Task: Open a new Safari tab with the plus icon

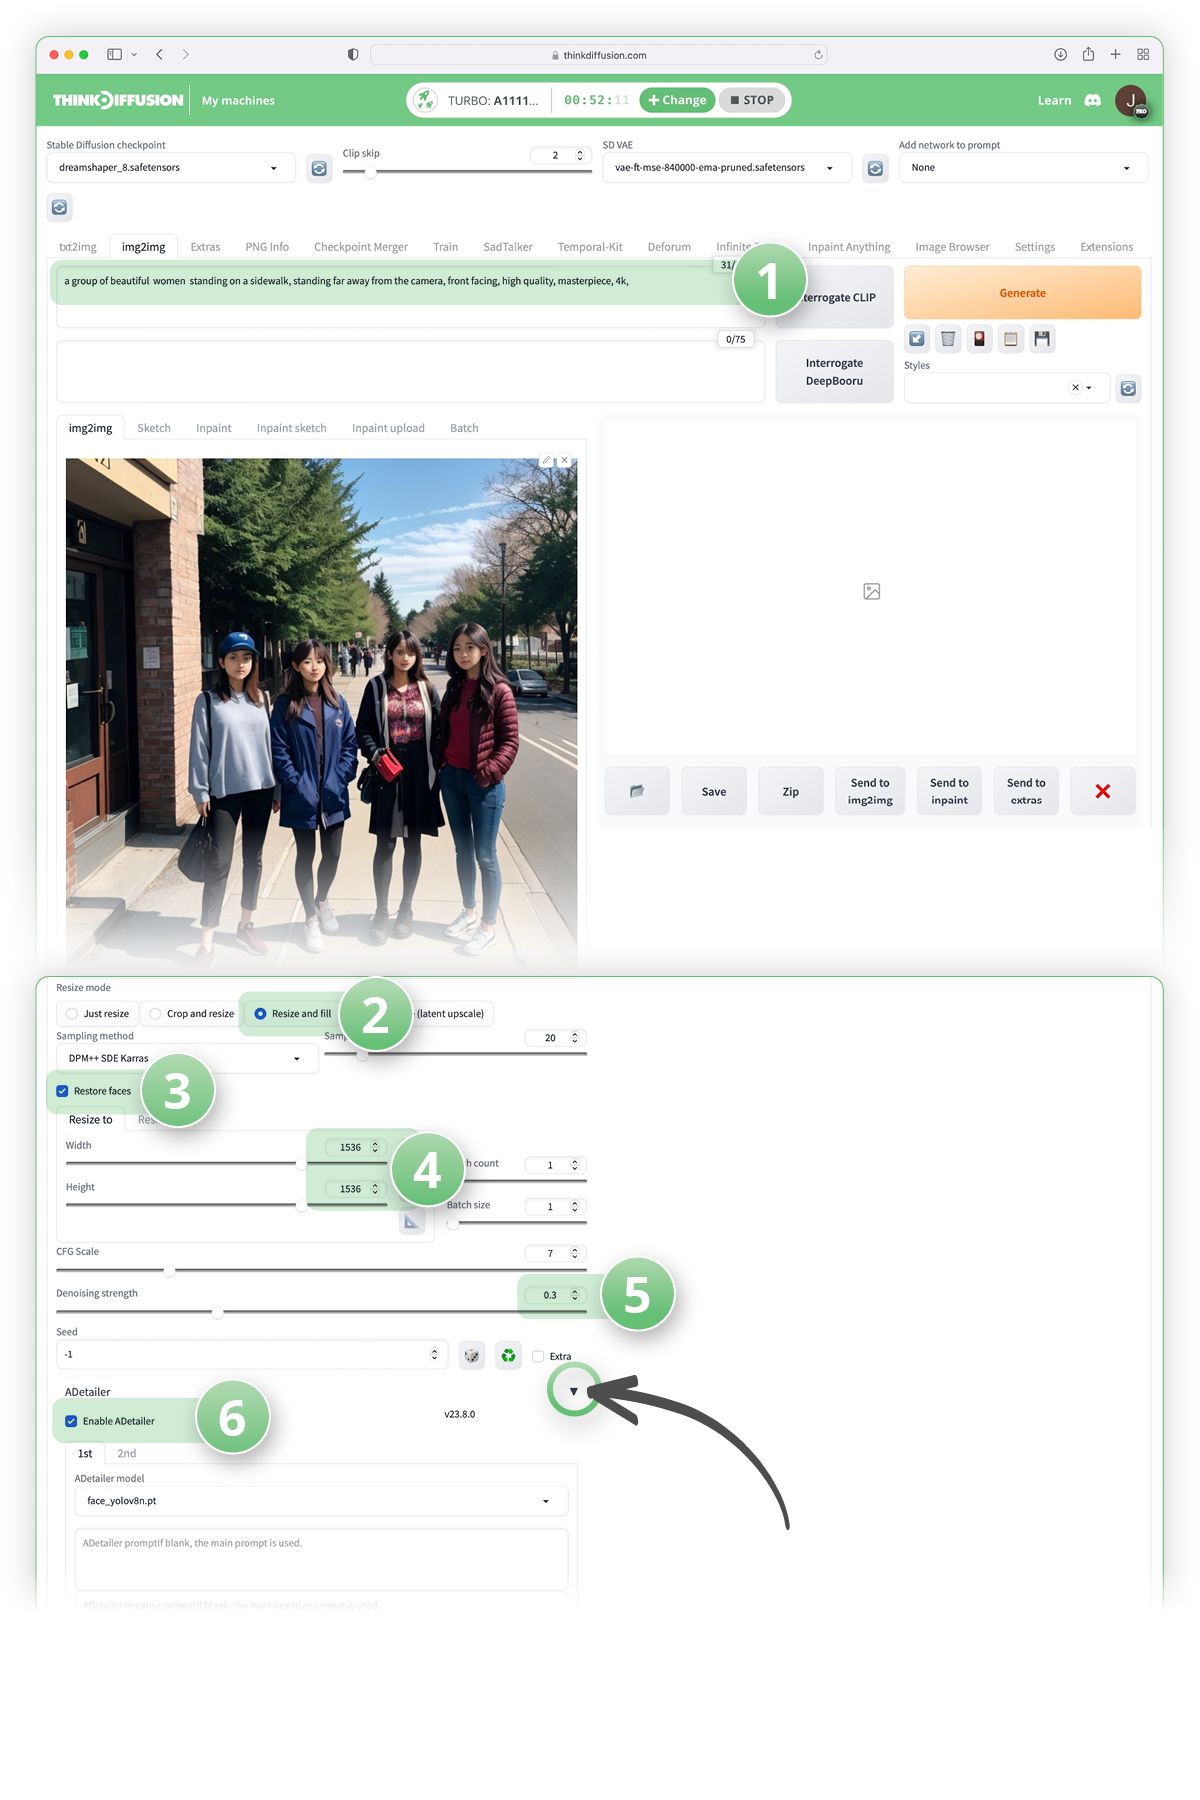Action: pos(1115,55)
